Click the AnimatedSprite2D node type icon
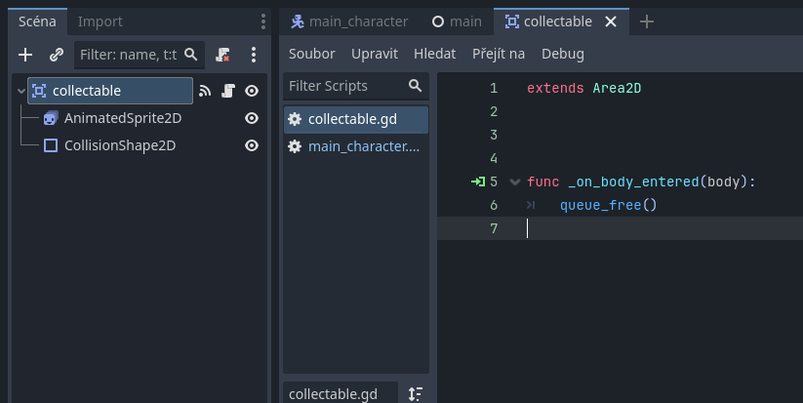The width and height of the screenshot is (803, 403). click(x=50, y=118)
